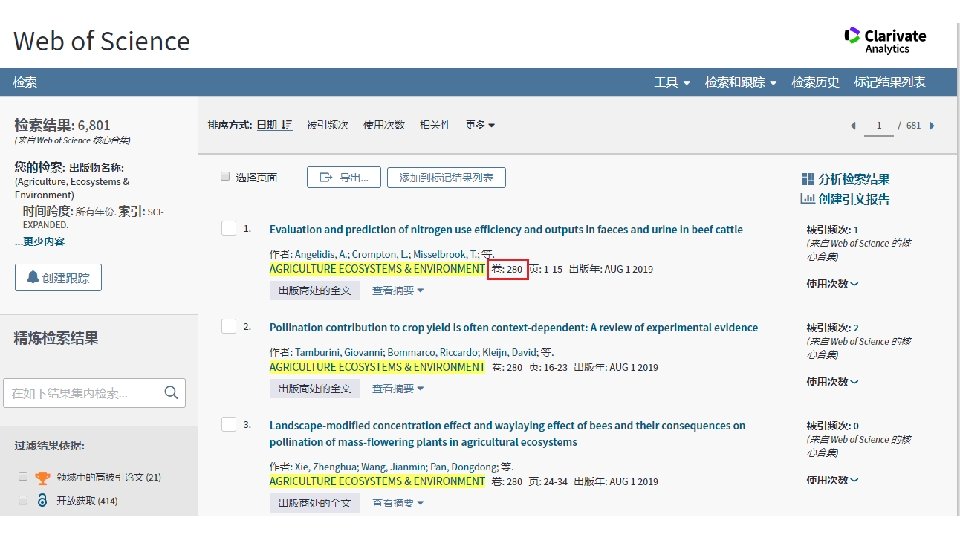Image resolution: width=960 pixels, height=540 pixels.
Task: Open the 工具 dropdown menu
Action: [x=672, y=82]
